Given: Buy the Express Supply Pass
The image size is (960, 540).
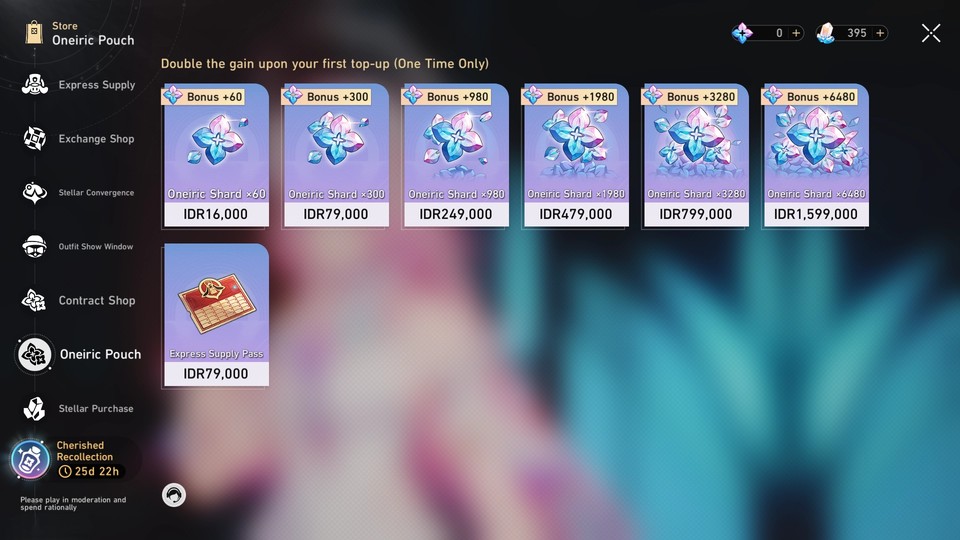Looking at the screenshot, I should [216, 315].
